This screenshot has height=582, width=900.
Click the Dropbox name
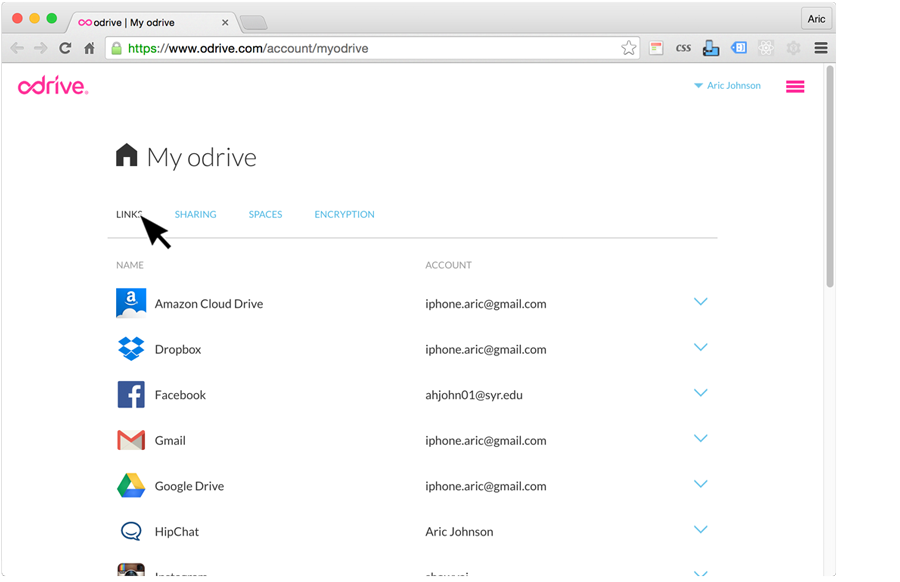[178, 349]
